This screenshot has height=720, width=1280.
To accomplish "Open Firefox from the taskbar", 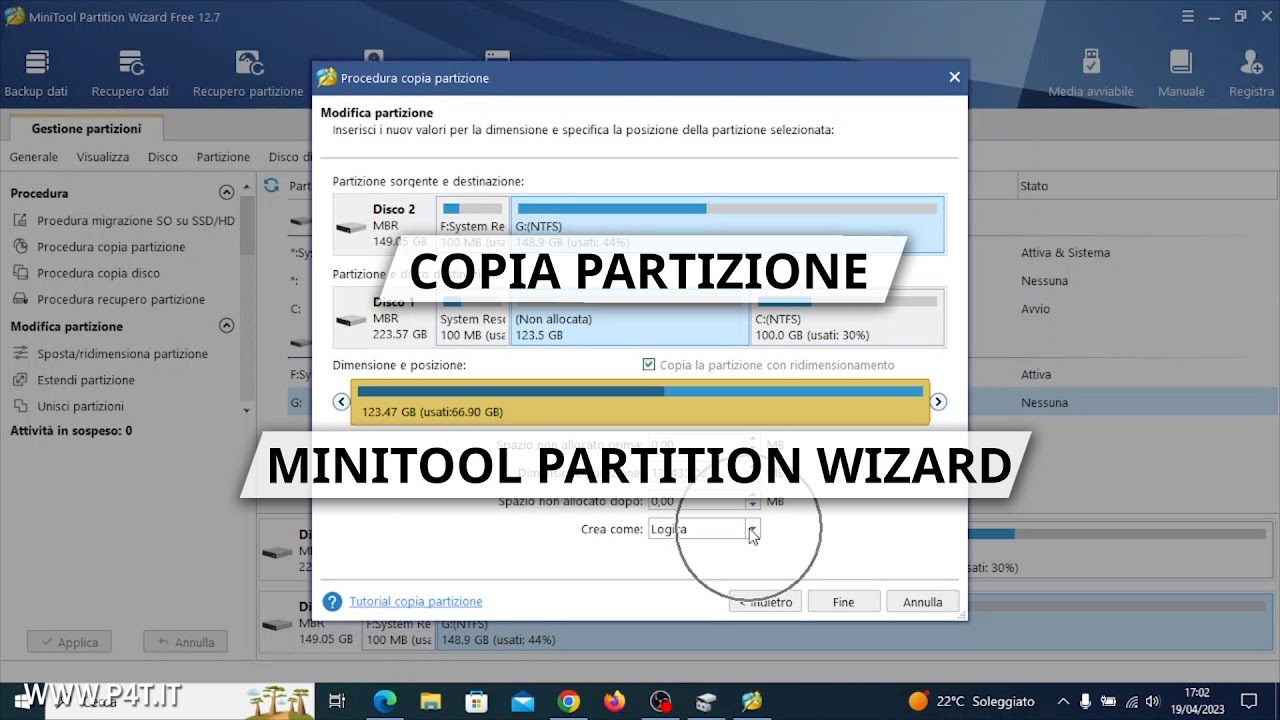I will (615, 701).
